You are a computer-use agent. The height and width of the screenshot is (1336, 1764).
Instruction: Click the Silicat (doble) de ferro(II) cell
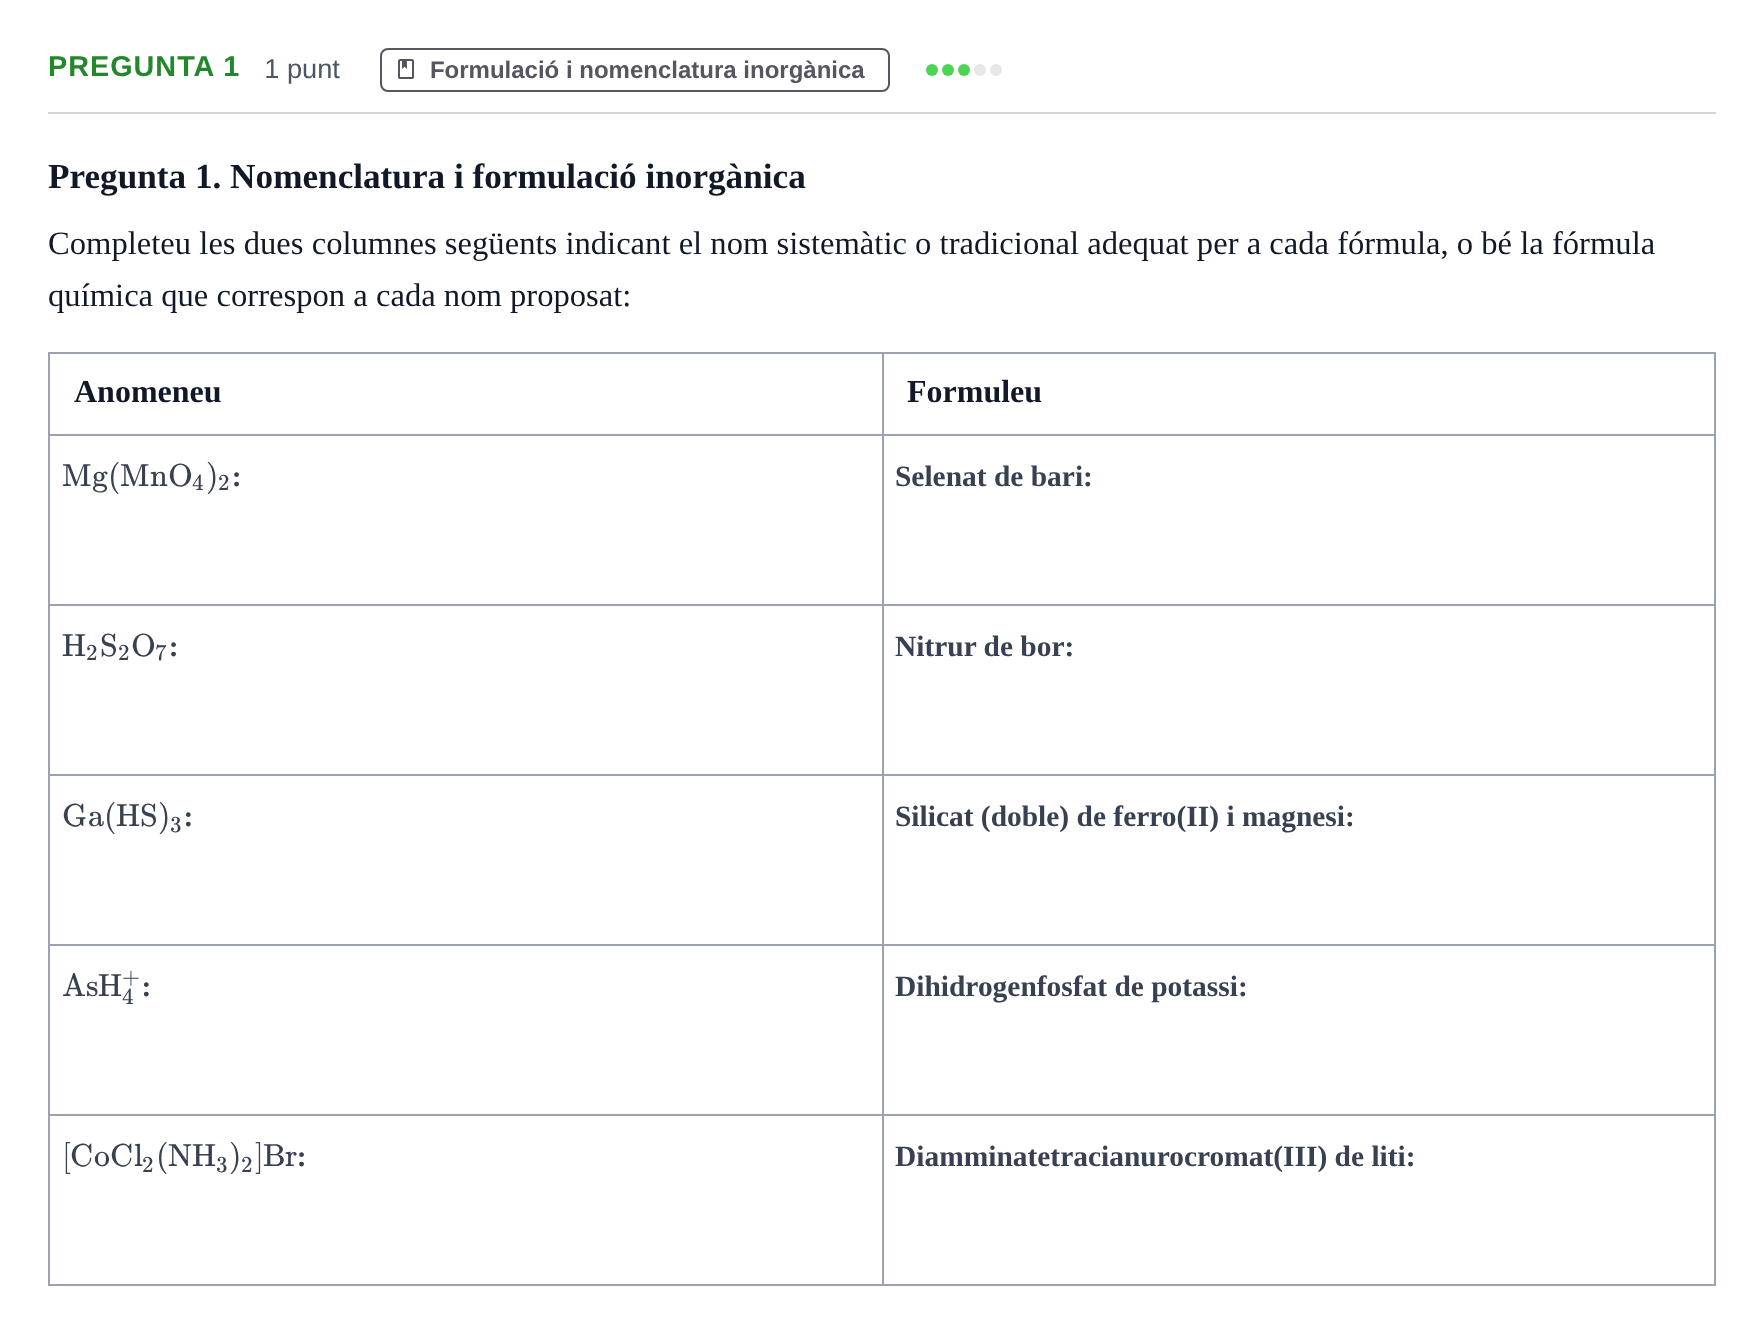[x=1299, y=860]
